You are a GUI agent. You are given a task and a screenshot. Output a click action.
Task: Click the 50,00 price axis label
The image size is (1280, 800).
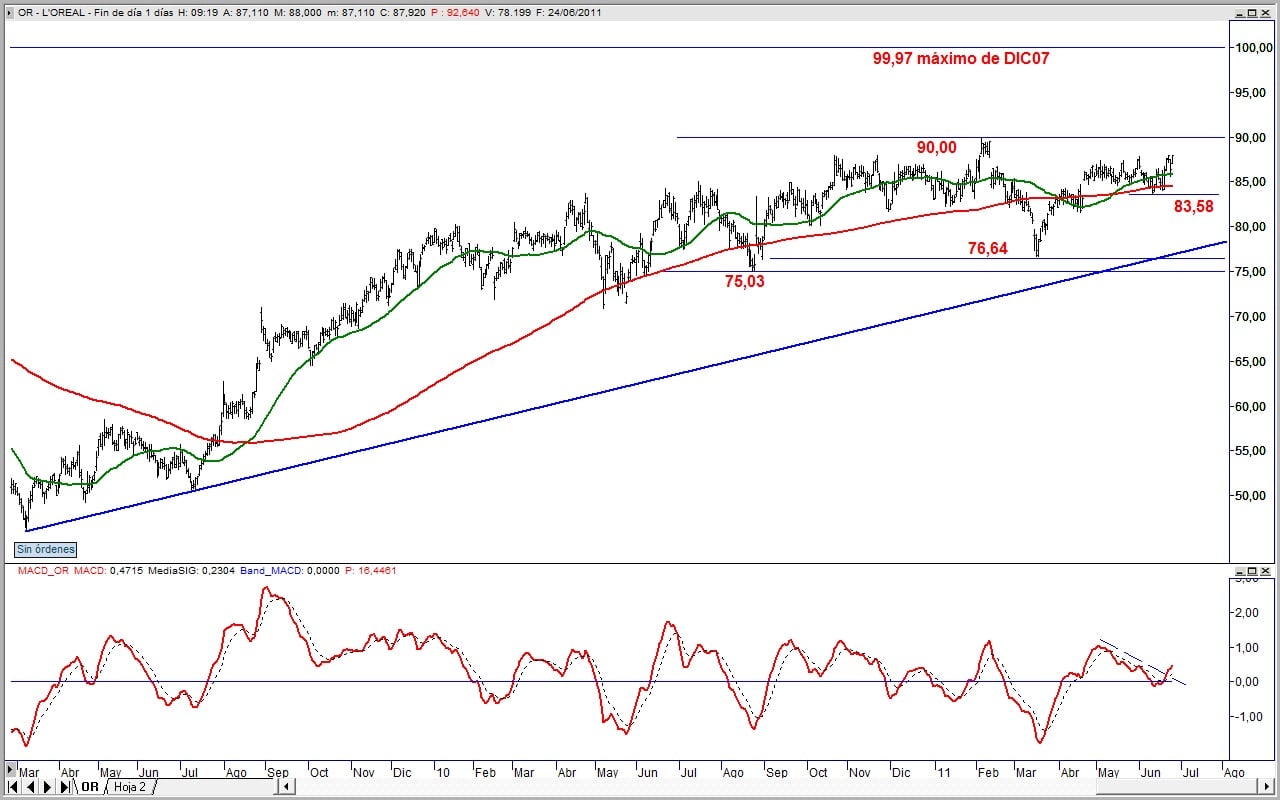[1251, 496]
